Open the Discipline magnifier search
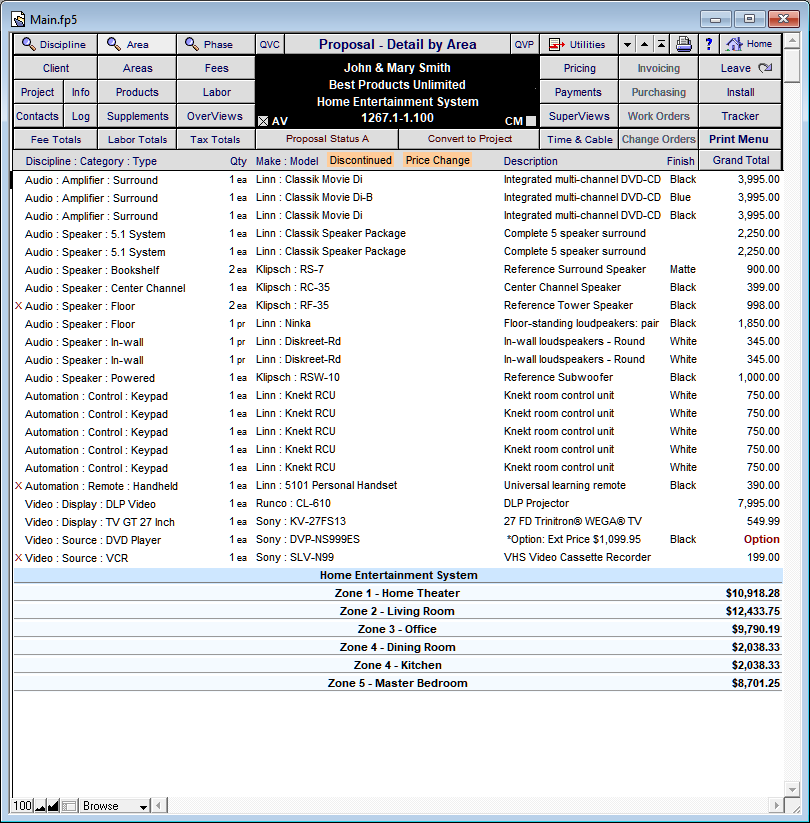Image resolution: width=810 pixels, height=823 pixels. tap(55, 45)
